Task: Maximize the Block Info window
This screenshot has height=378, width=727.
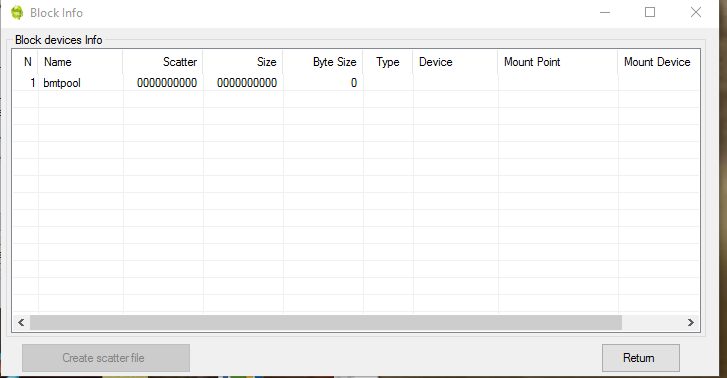Action: click(x=650, y=13)
